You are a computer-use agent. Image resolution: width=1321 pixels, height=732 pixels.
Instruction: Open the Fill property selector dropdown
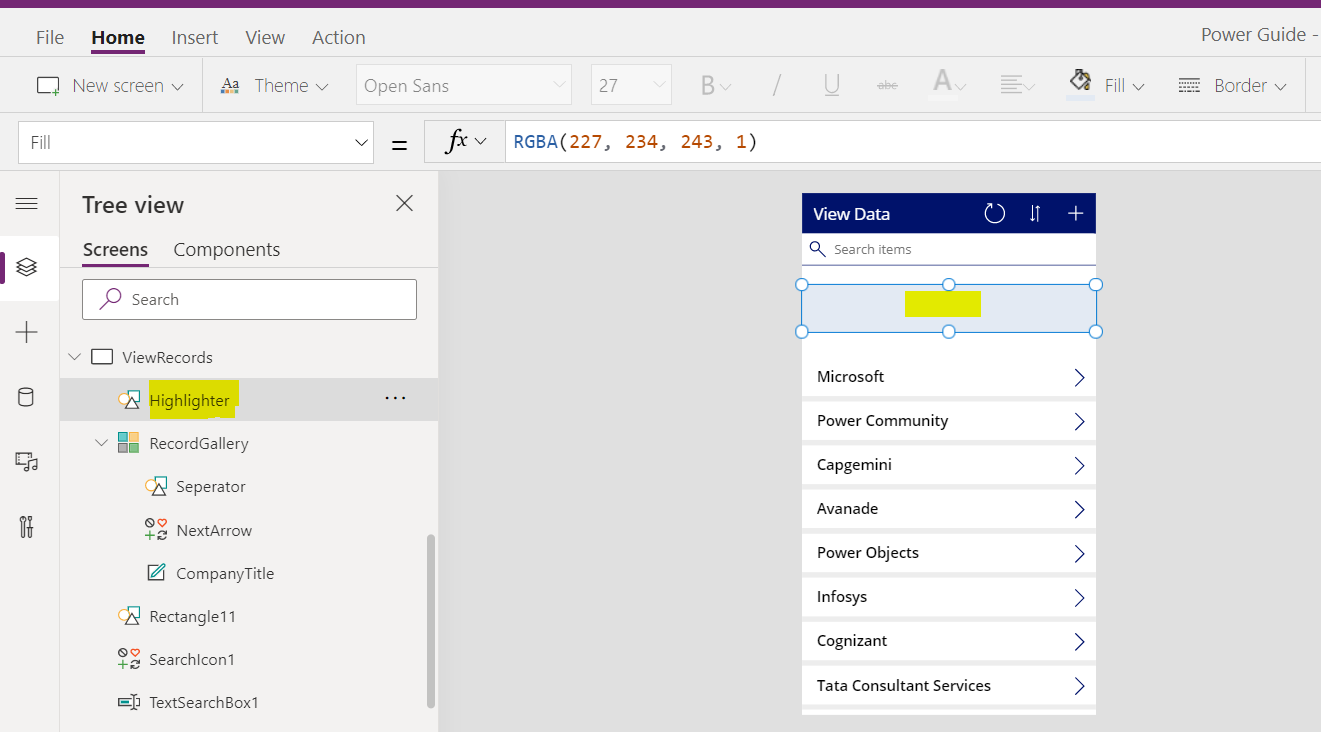click(x=196, y=143)
